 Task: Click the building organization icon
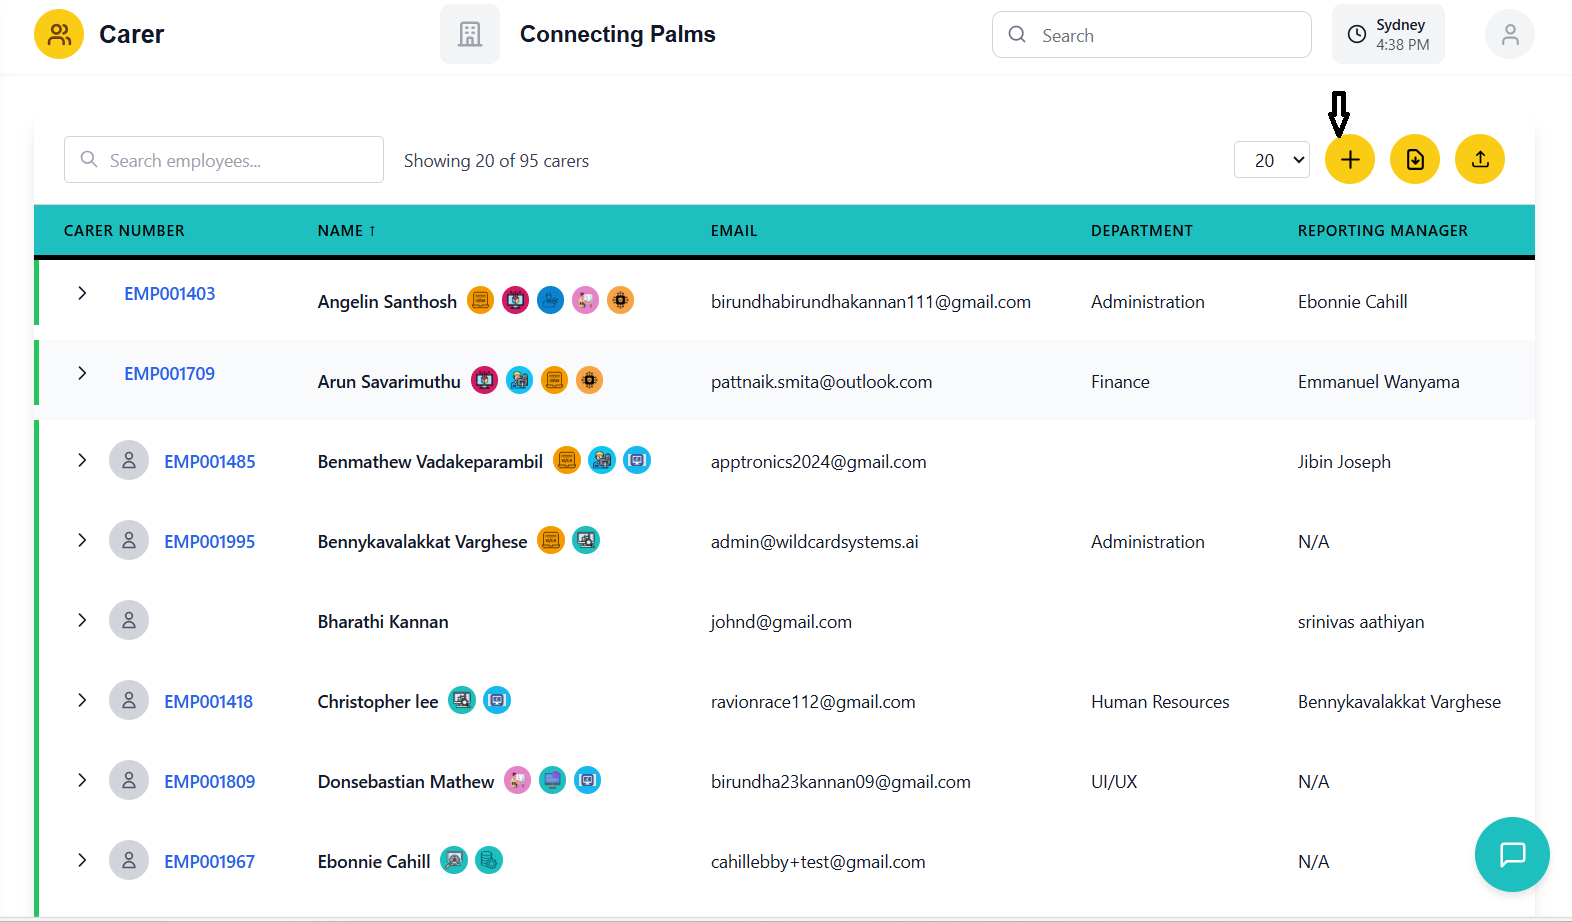pyautogui.click(x=469, y=35)
